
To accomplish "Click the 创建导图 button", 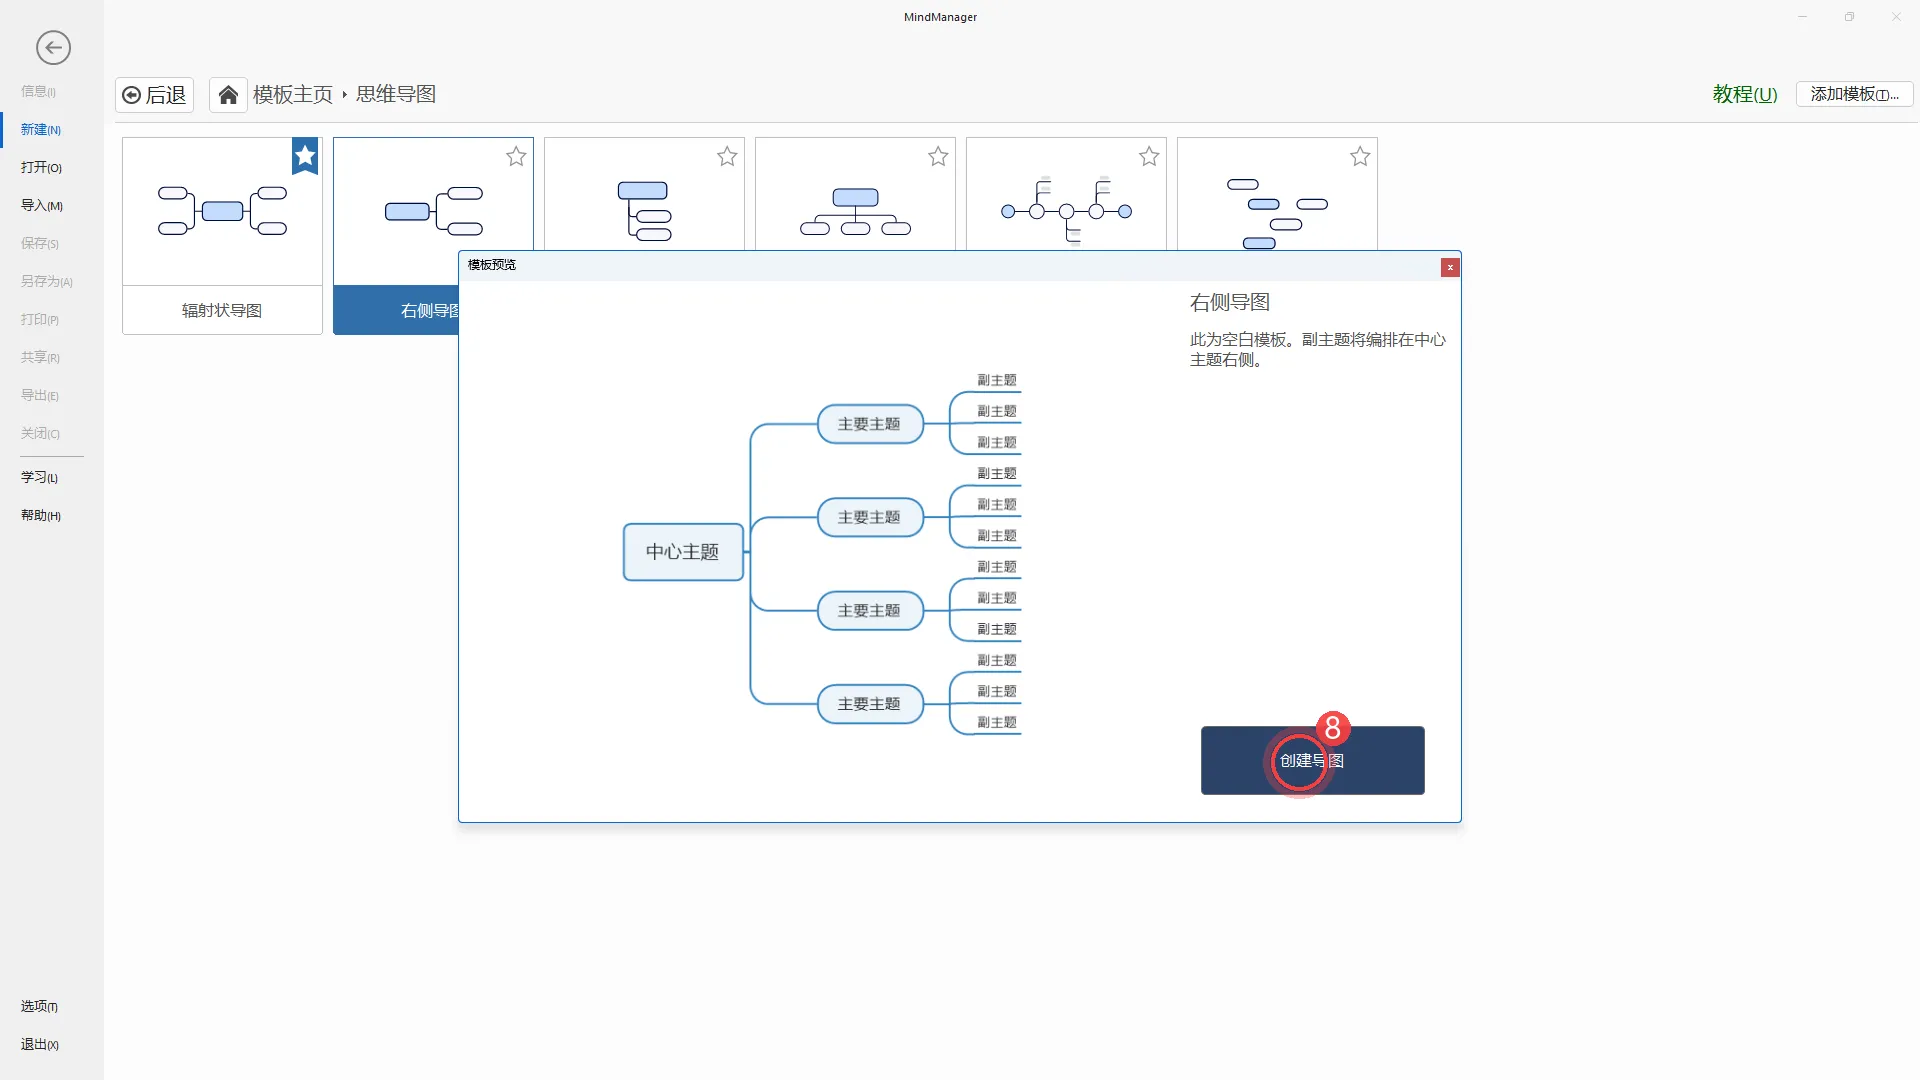I will tap(1312, 760).
